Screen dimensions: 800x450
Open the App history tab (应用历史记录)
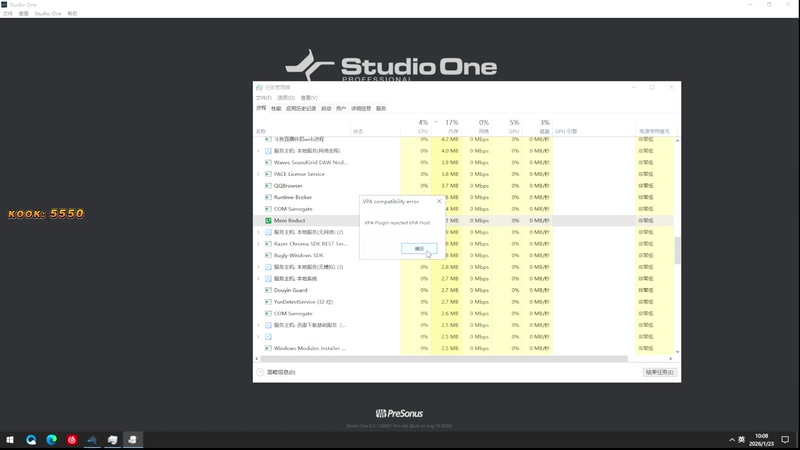click(x=301, y=109)
